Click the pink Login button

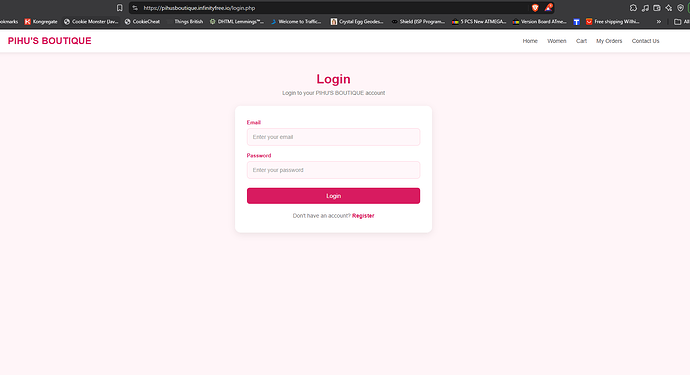click(334, 196)
